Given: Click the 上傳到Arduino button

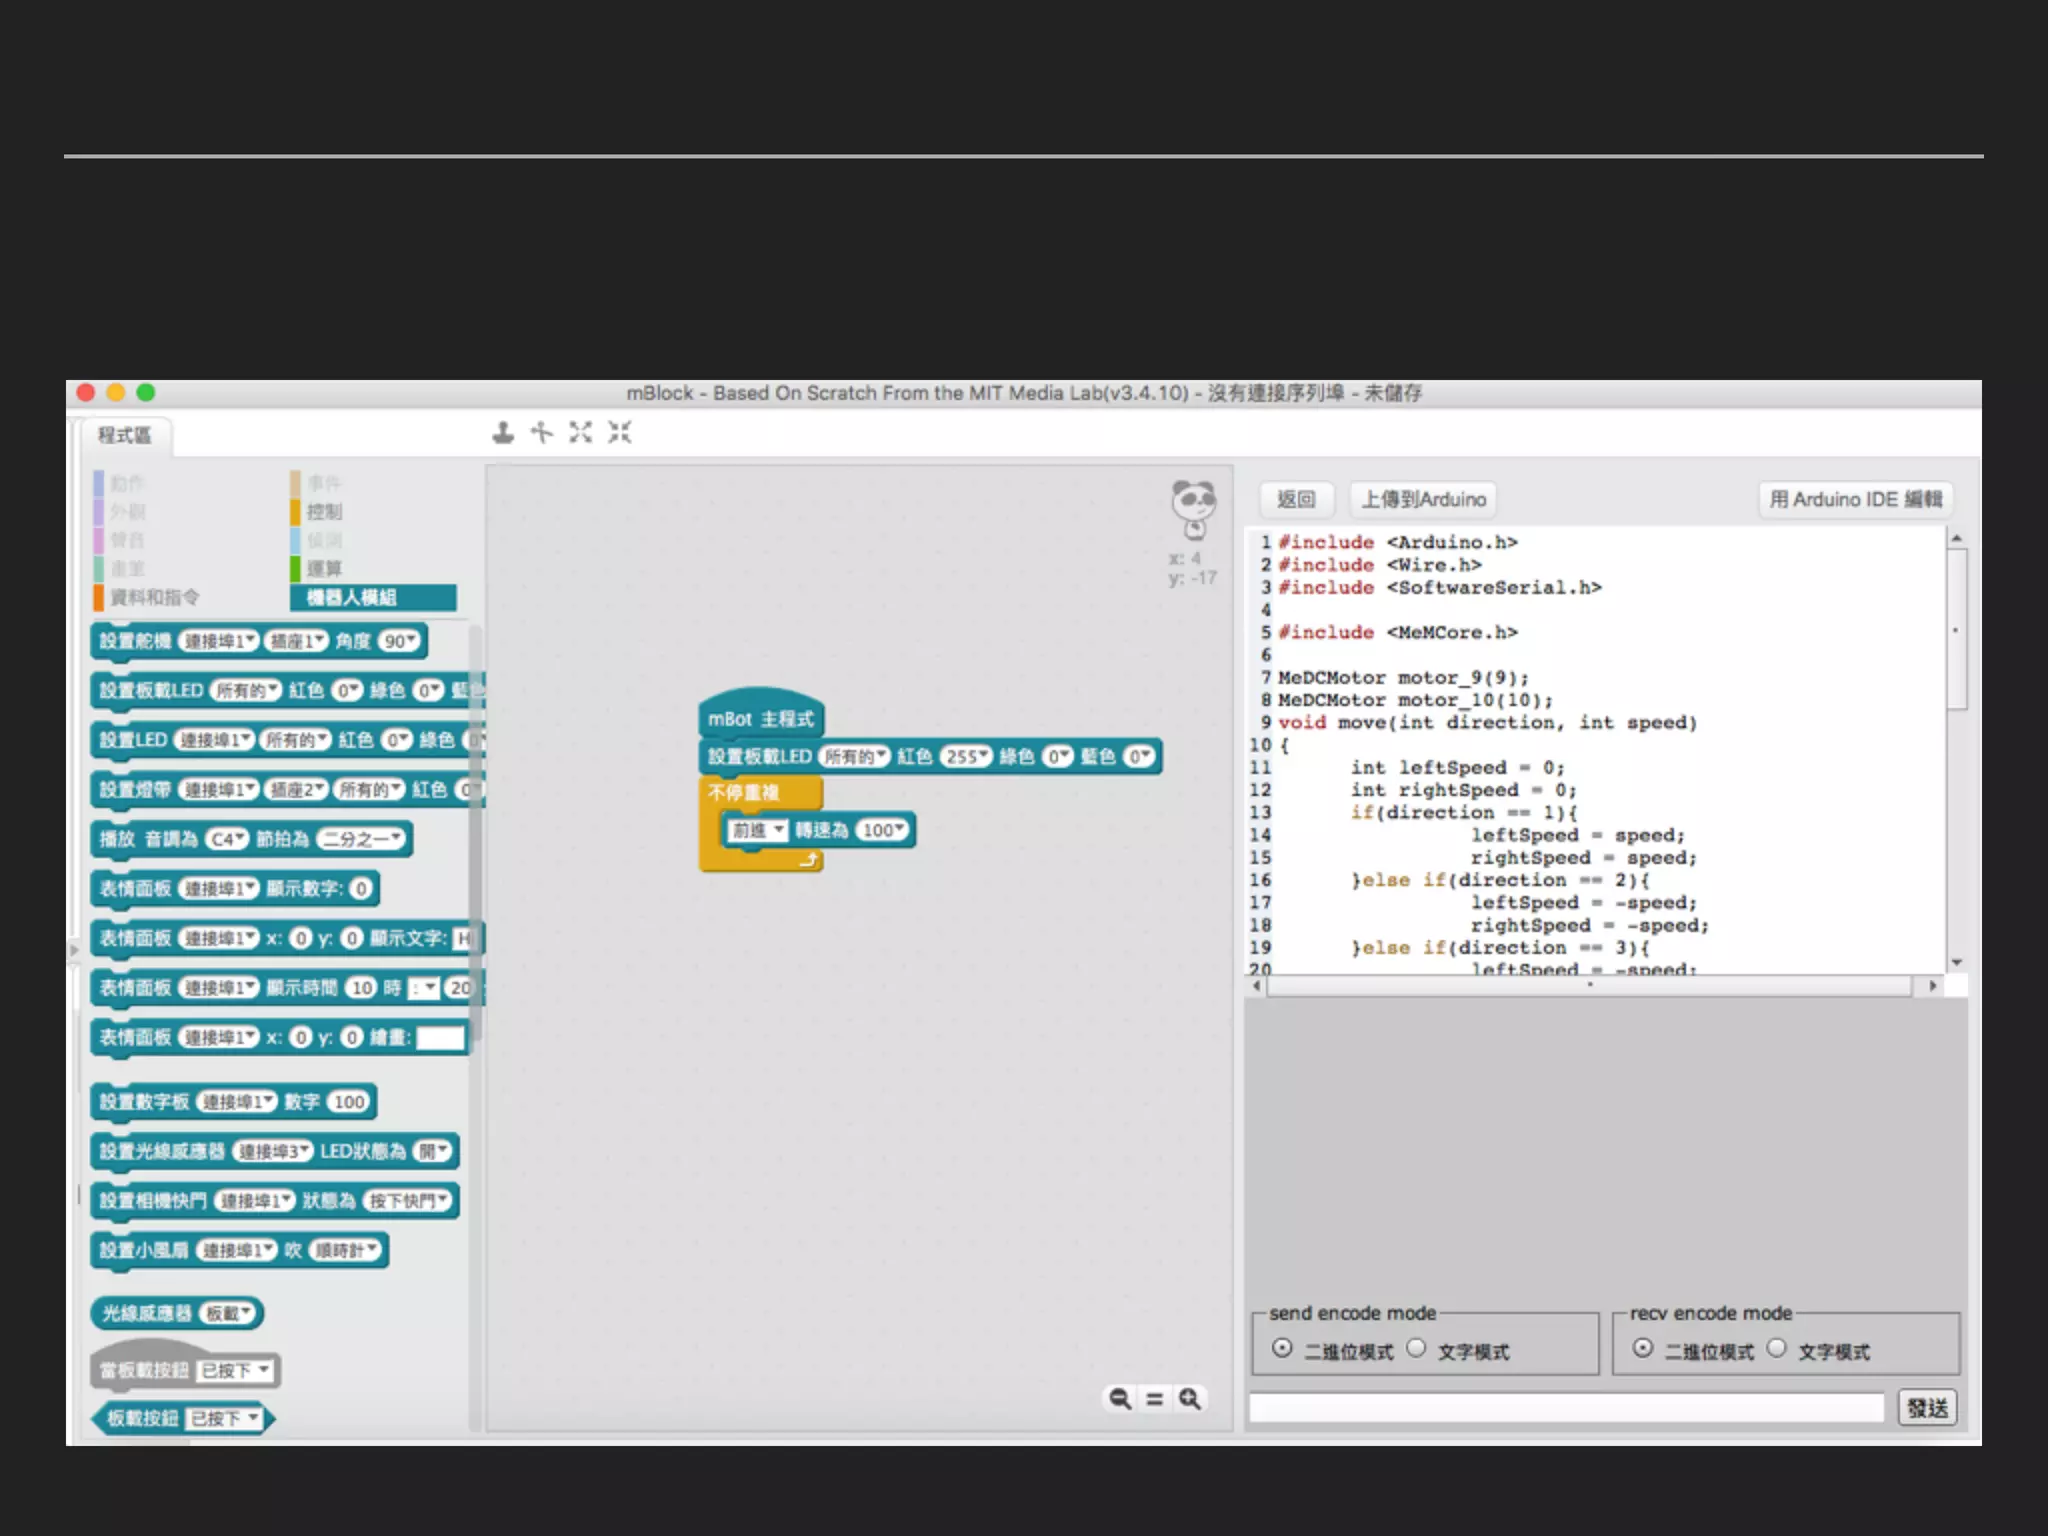Looking at the screenshot, I should [1423, 499].
